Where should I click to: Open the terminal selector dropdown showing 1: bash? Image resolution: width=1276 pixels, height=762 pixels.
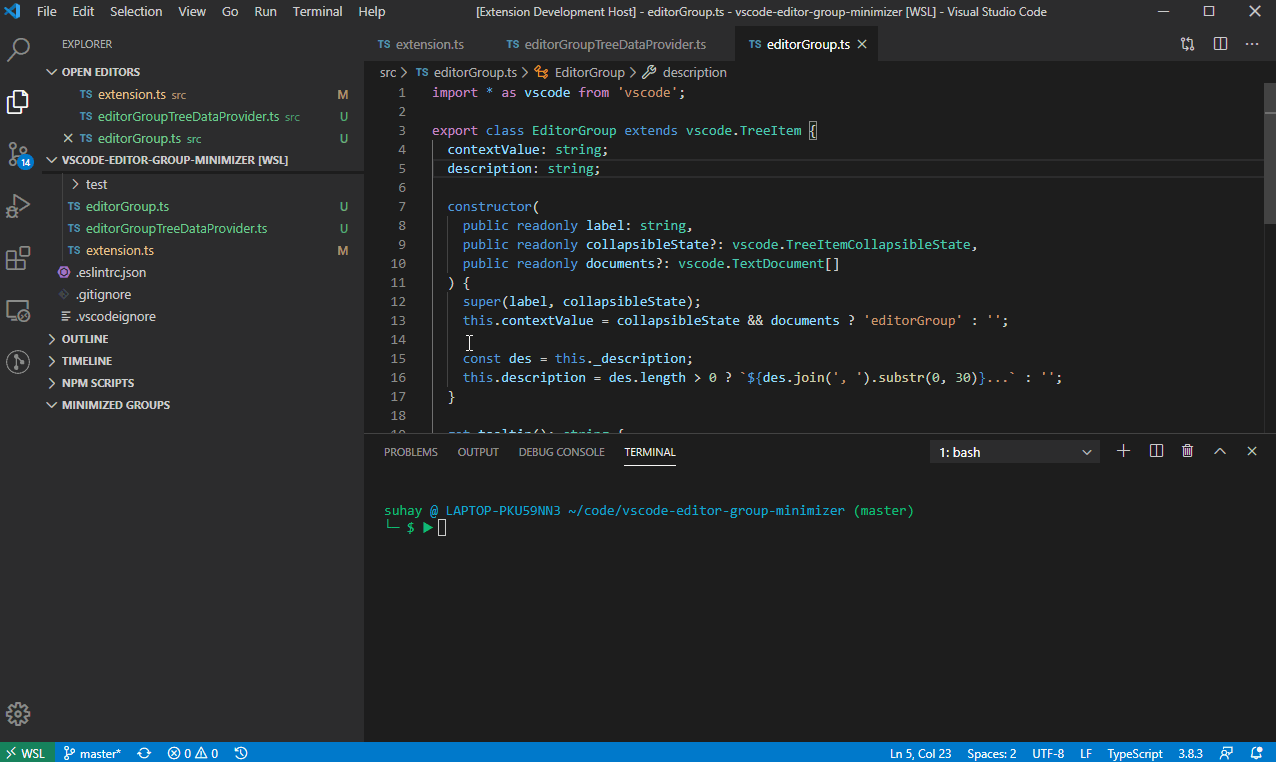pos(1014,451)
